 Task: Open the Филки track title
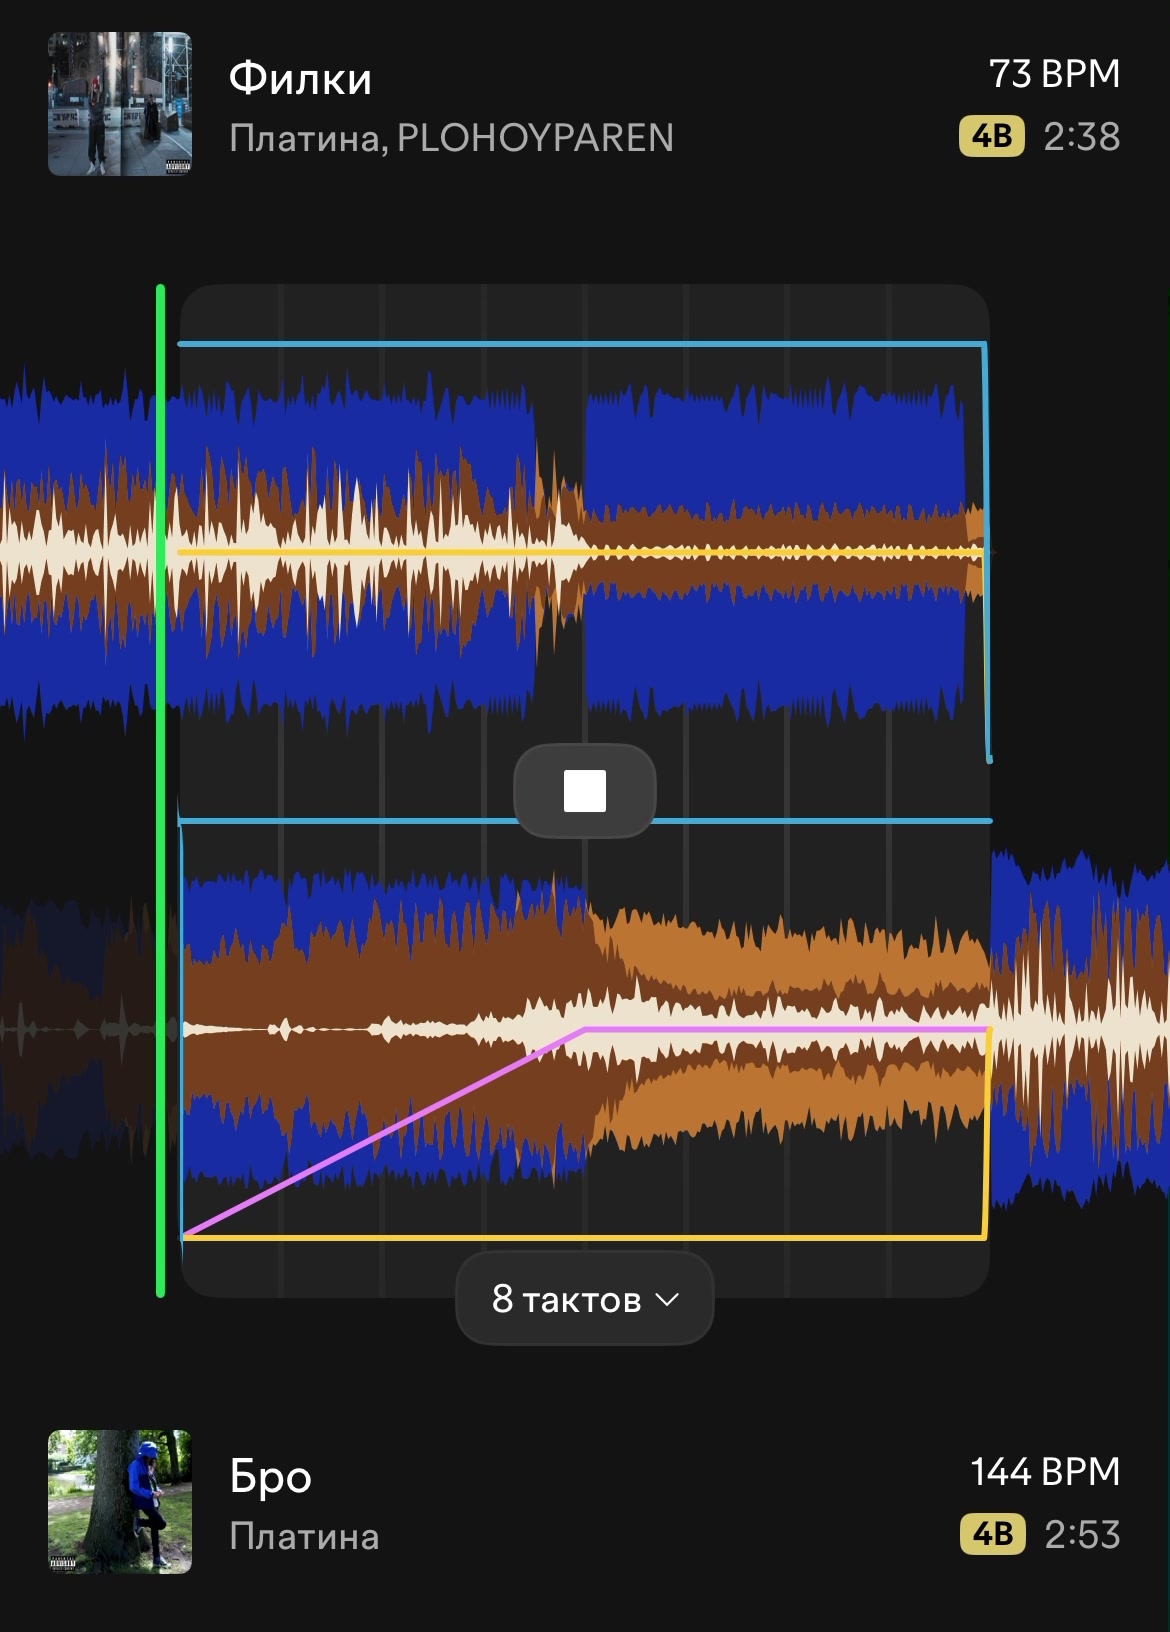pyautogui.click(x=300, y=79)
